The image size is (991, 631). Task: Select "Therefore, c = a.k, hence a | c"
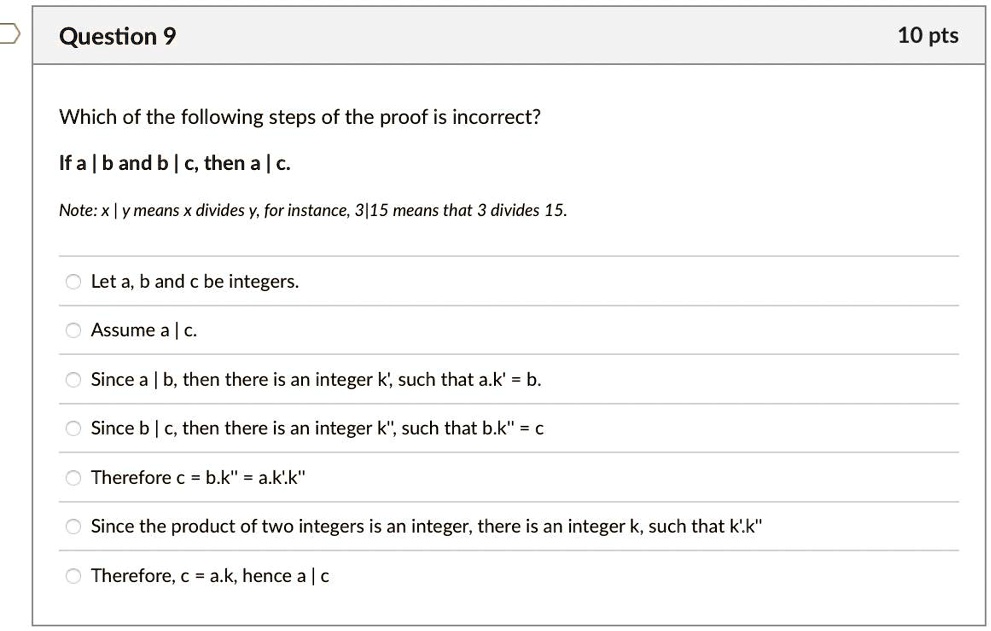[72, 575]
